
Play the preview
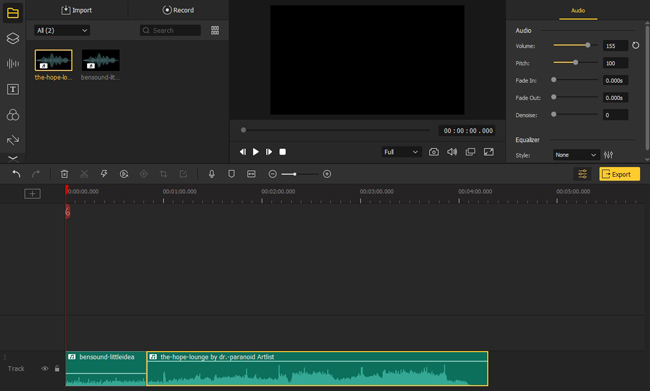click(x=256, y=152)
